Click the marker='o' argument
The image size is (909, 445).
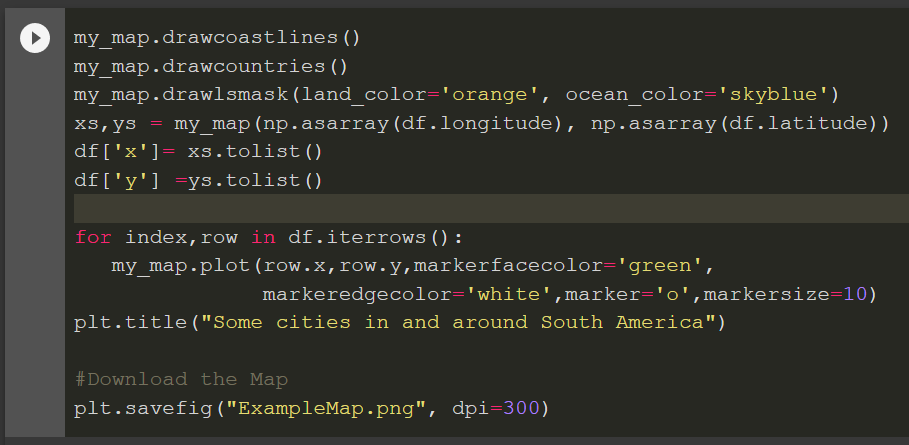pyautogui.click(x=628, y=294)
